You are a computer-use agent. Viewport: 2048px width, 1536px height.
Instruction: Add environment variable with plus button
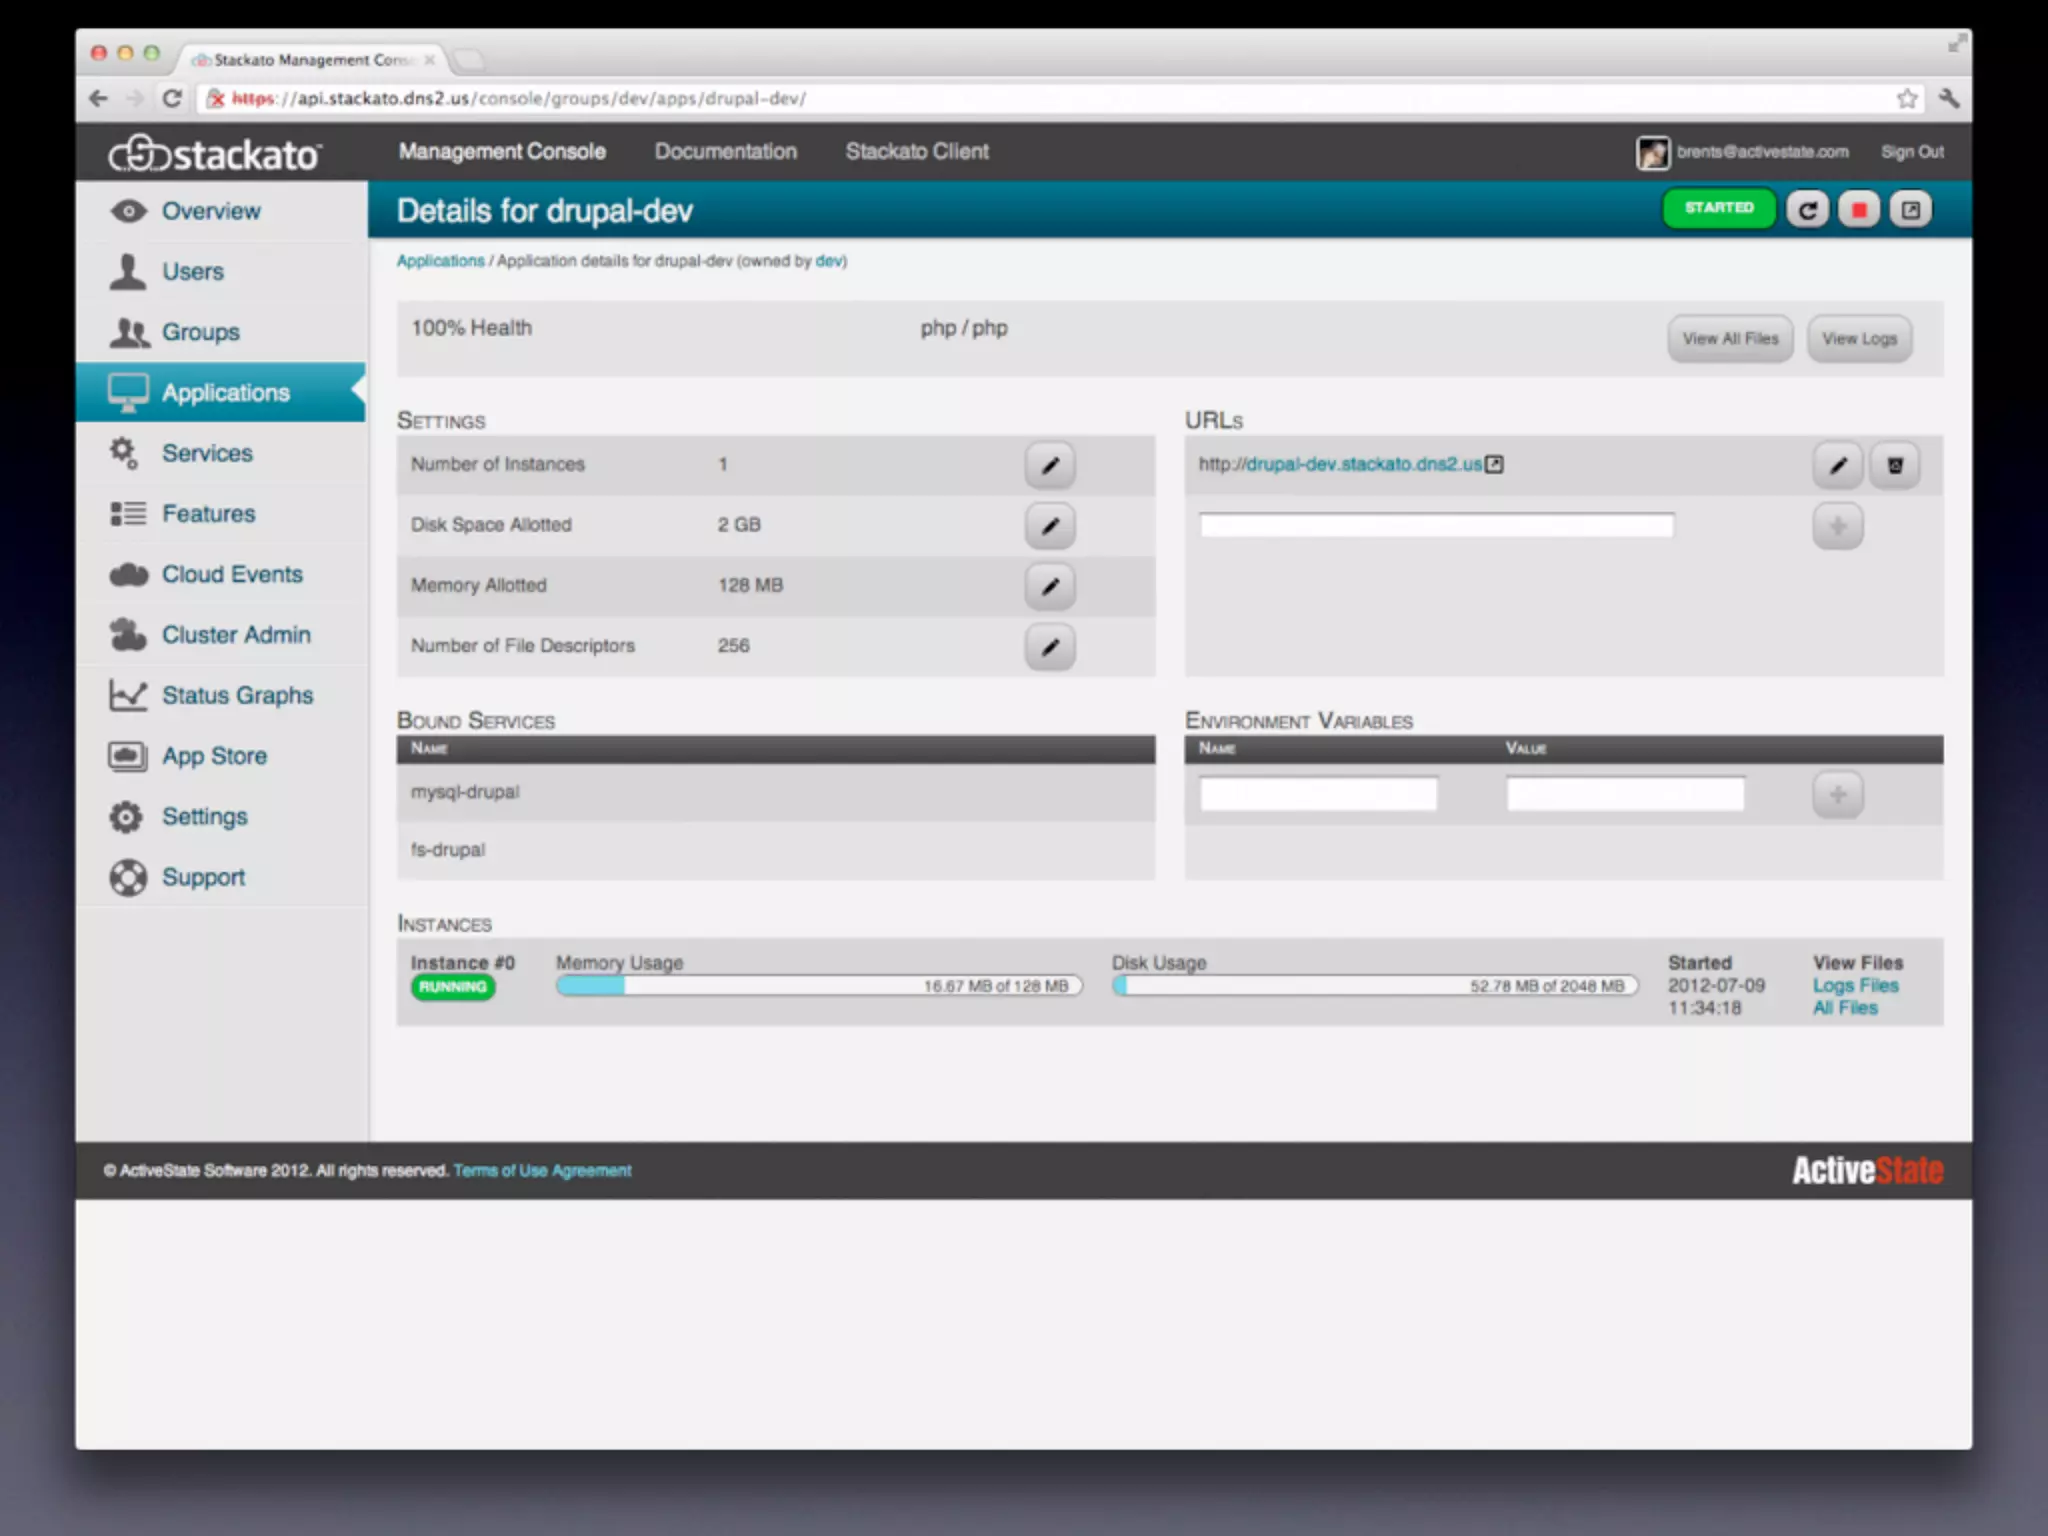[1837, 795]
